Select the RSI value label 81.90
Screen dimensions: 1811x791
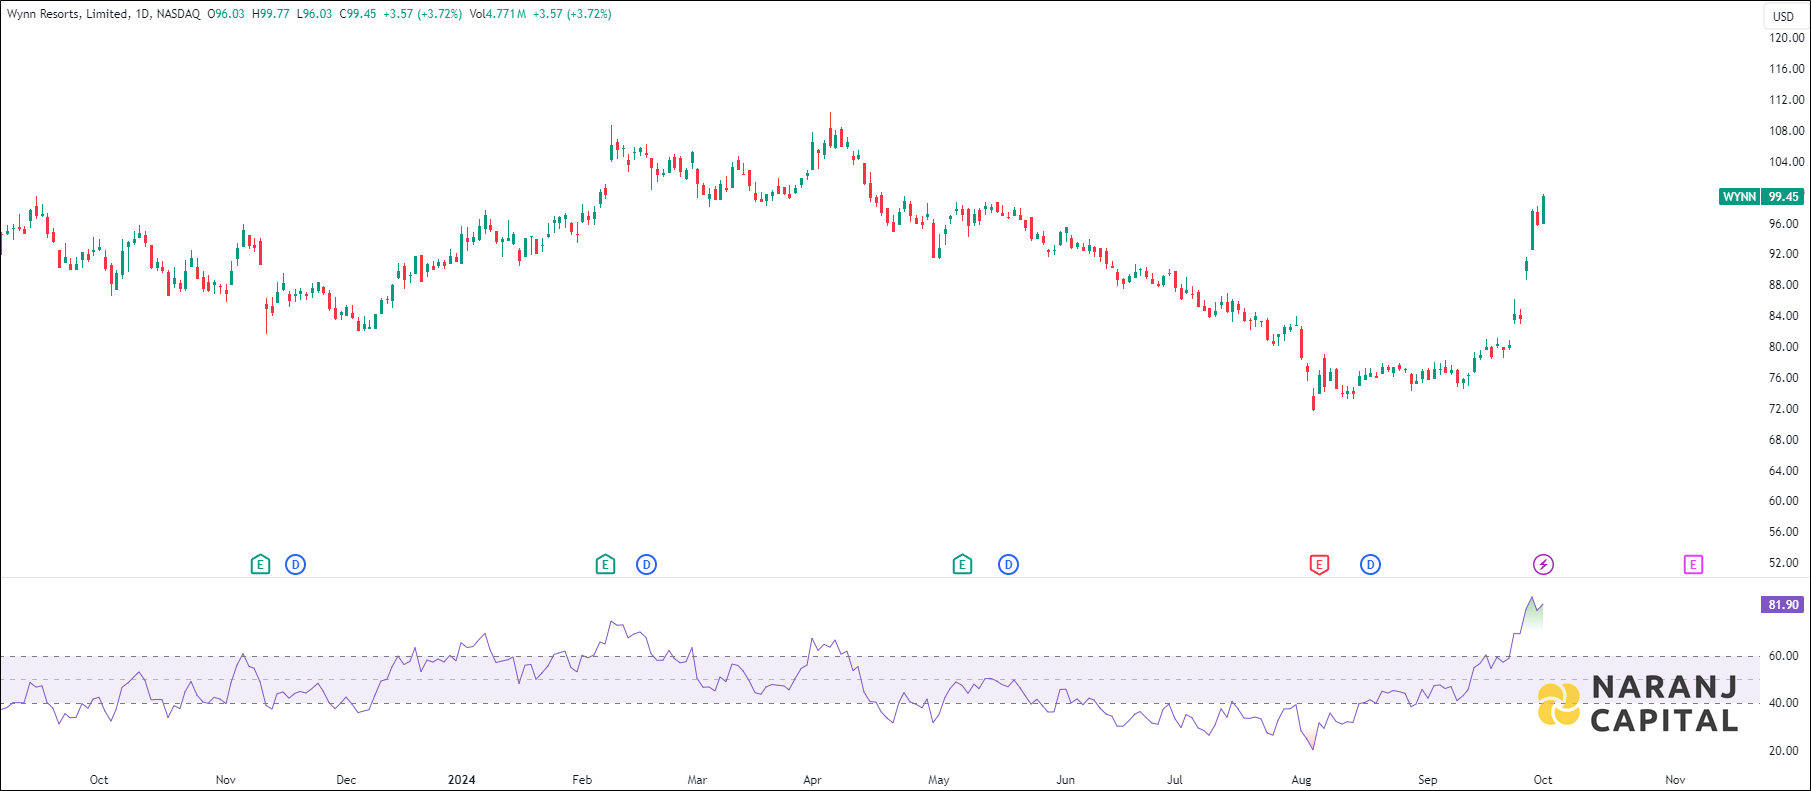coord(1783,605)
